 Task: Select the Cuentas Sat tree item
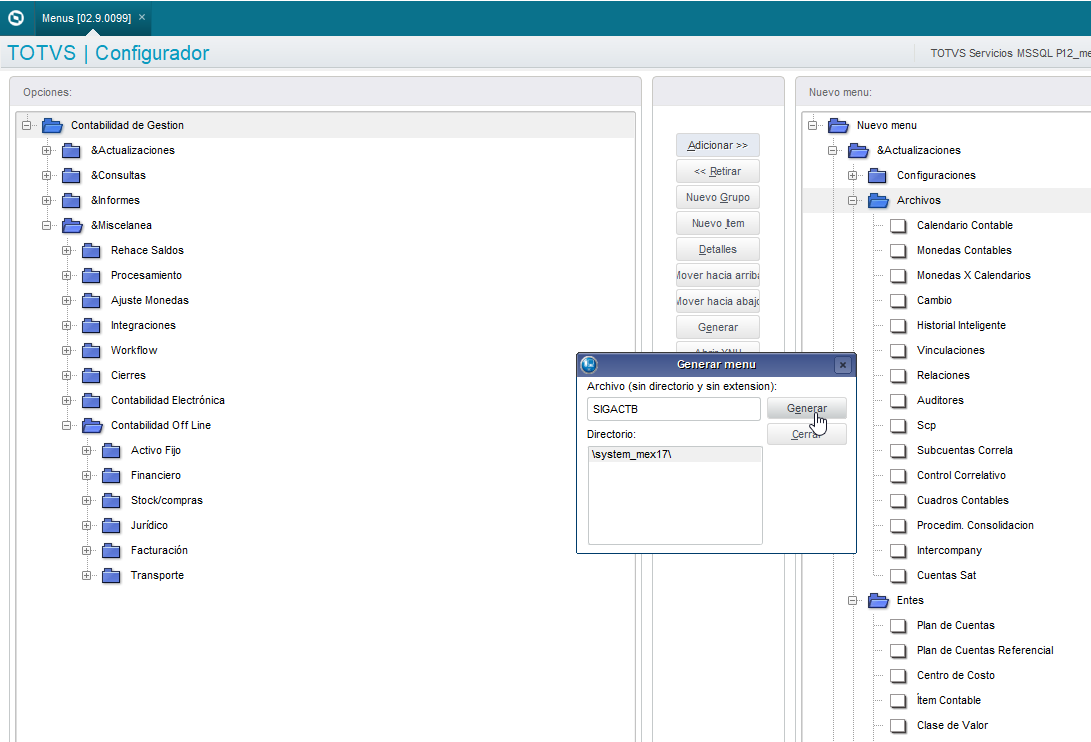pos(946,576)
